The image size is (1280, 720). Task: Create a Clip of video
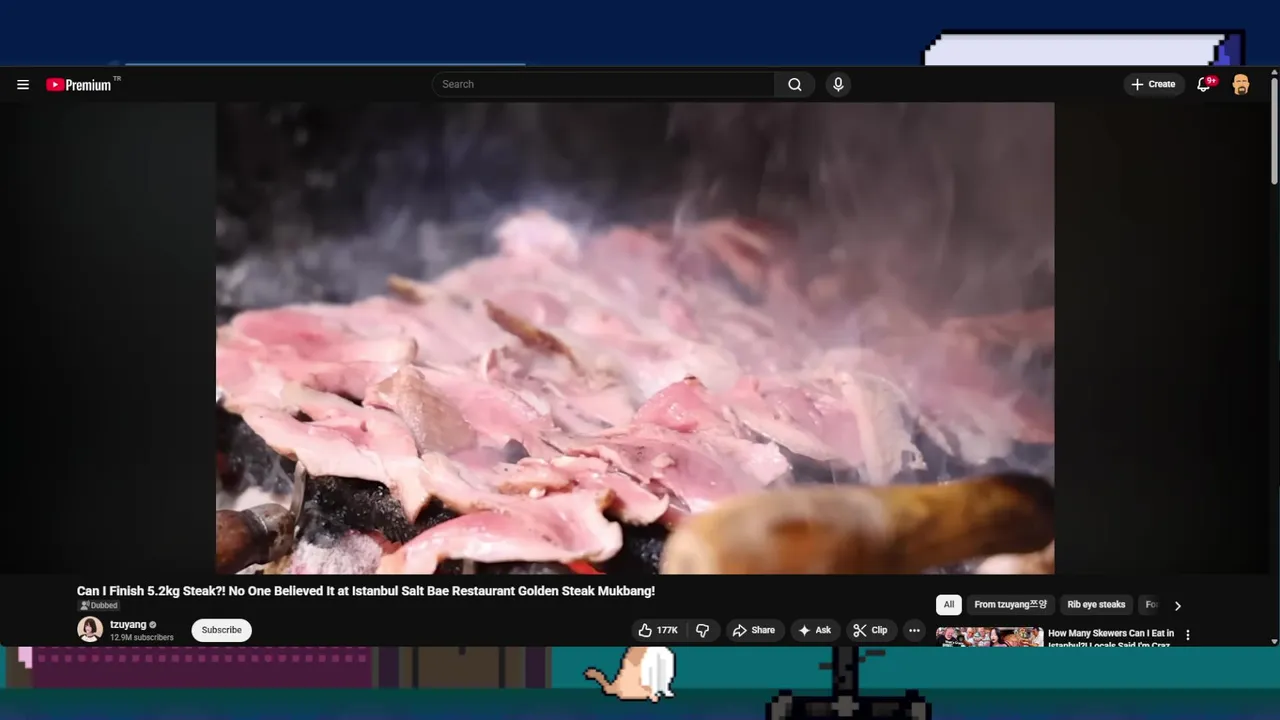[x=870, y=630]
